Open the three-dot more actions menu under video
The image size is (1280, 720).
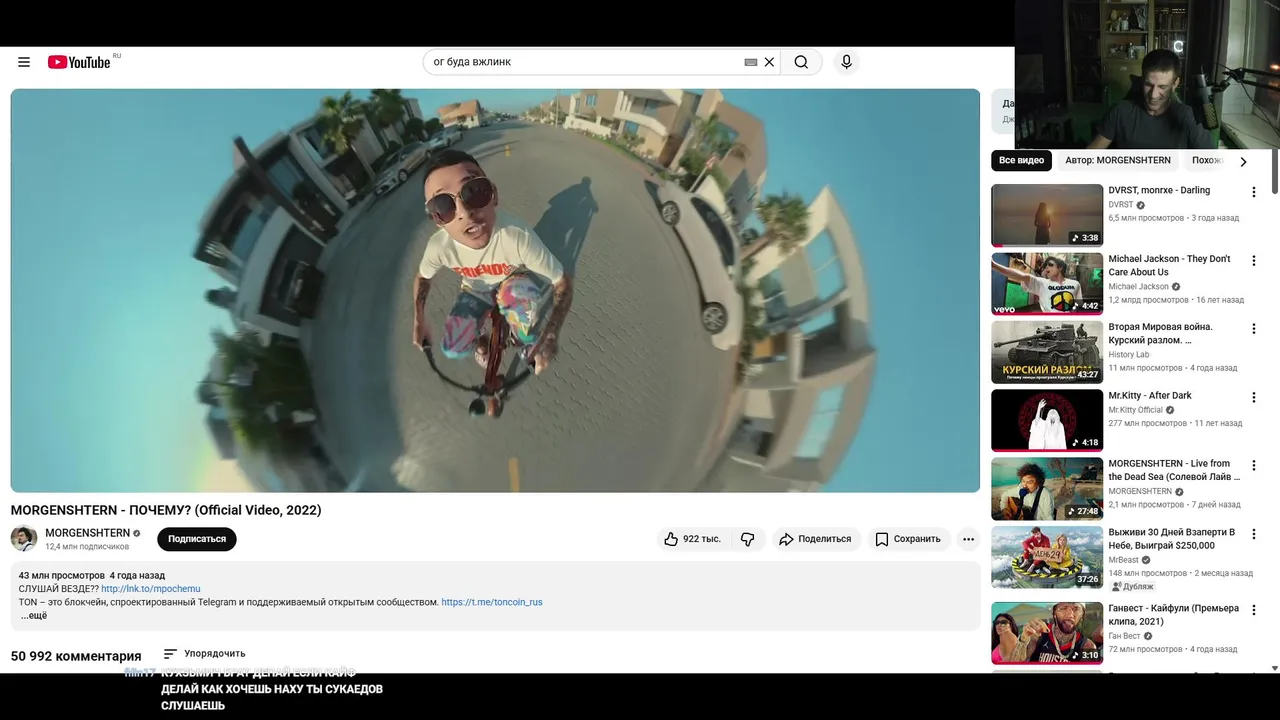point(968,539)
